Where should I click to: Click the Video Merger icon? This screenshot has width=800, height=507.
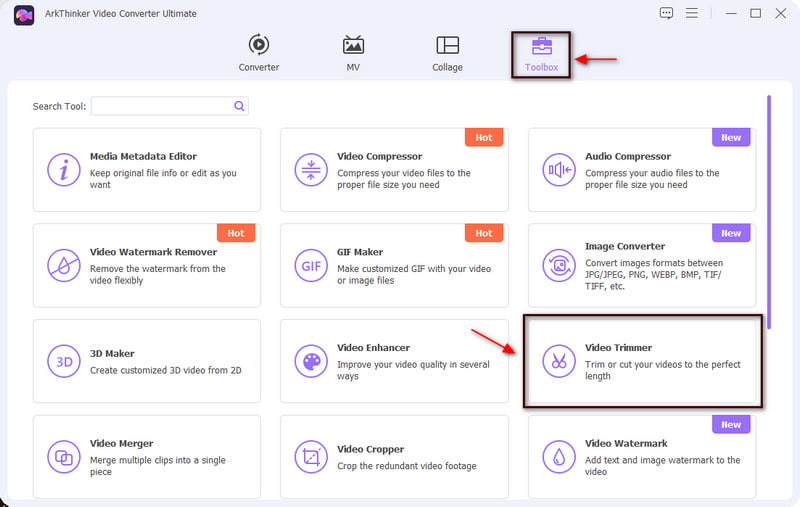point(64,457)
